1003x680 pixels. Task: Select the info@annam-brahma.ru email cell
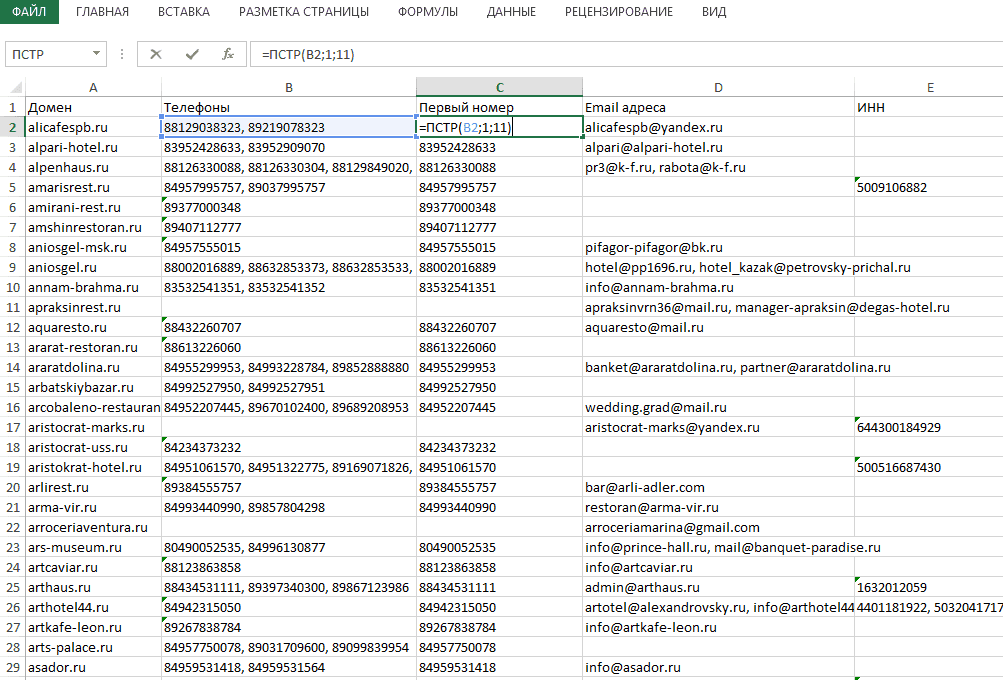pos(718,287)
